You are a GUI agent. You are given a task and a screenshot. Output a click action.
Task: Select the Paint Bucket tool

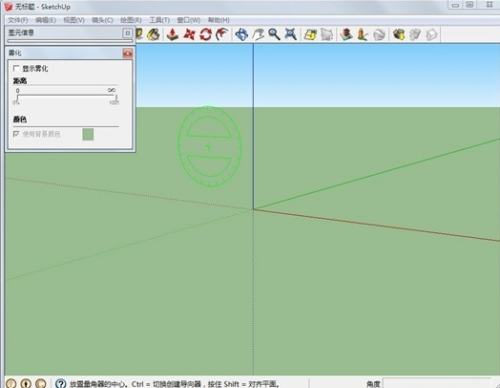[153, 34]
